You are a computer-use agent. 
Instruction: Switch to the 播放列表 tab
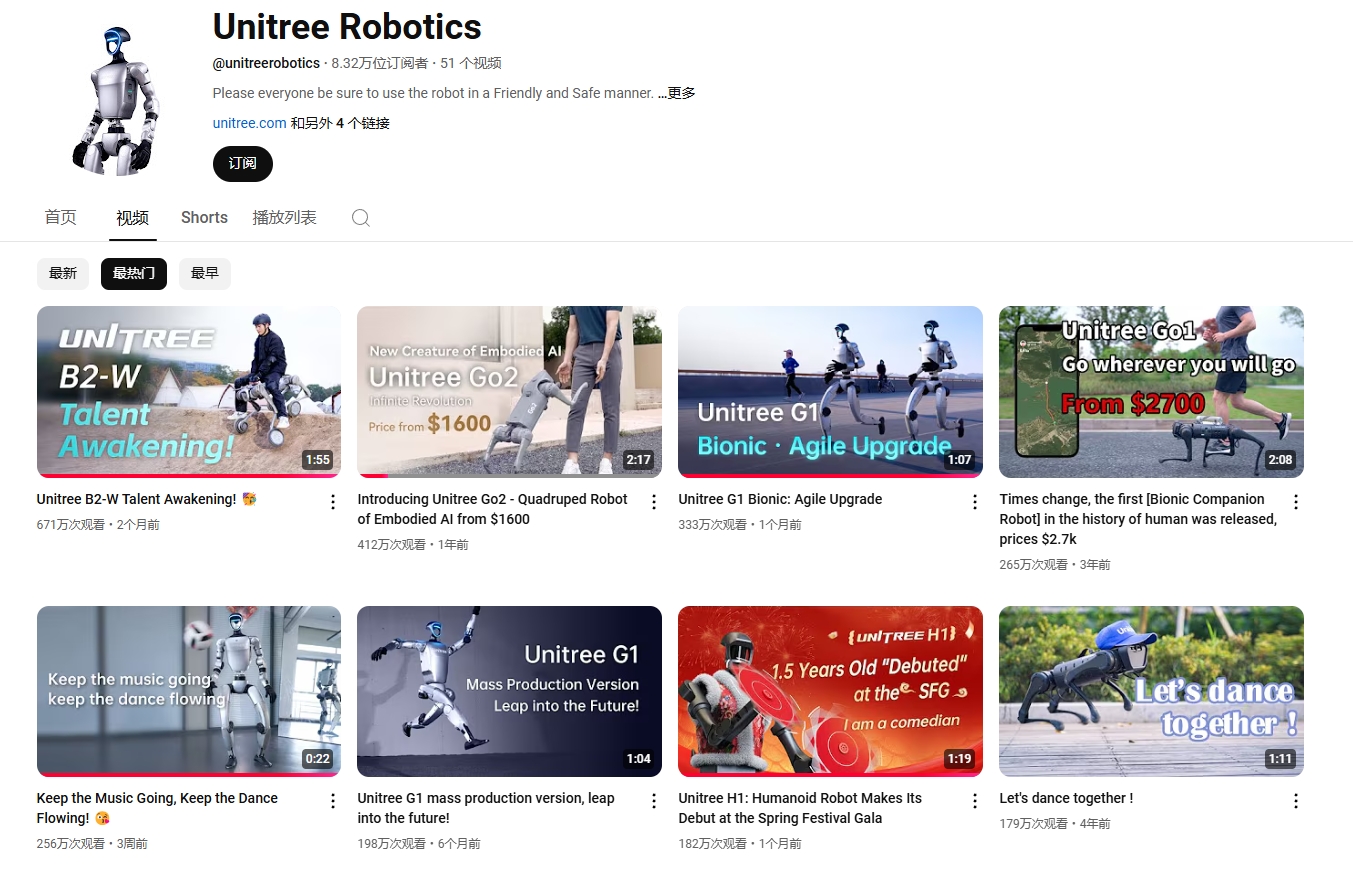pos(284,218)
